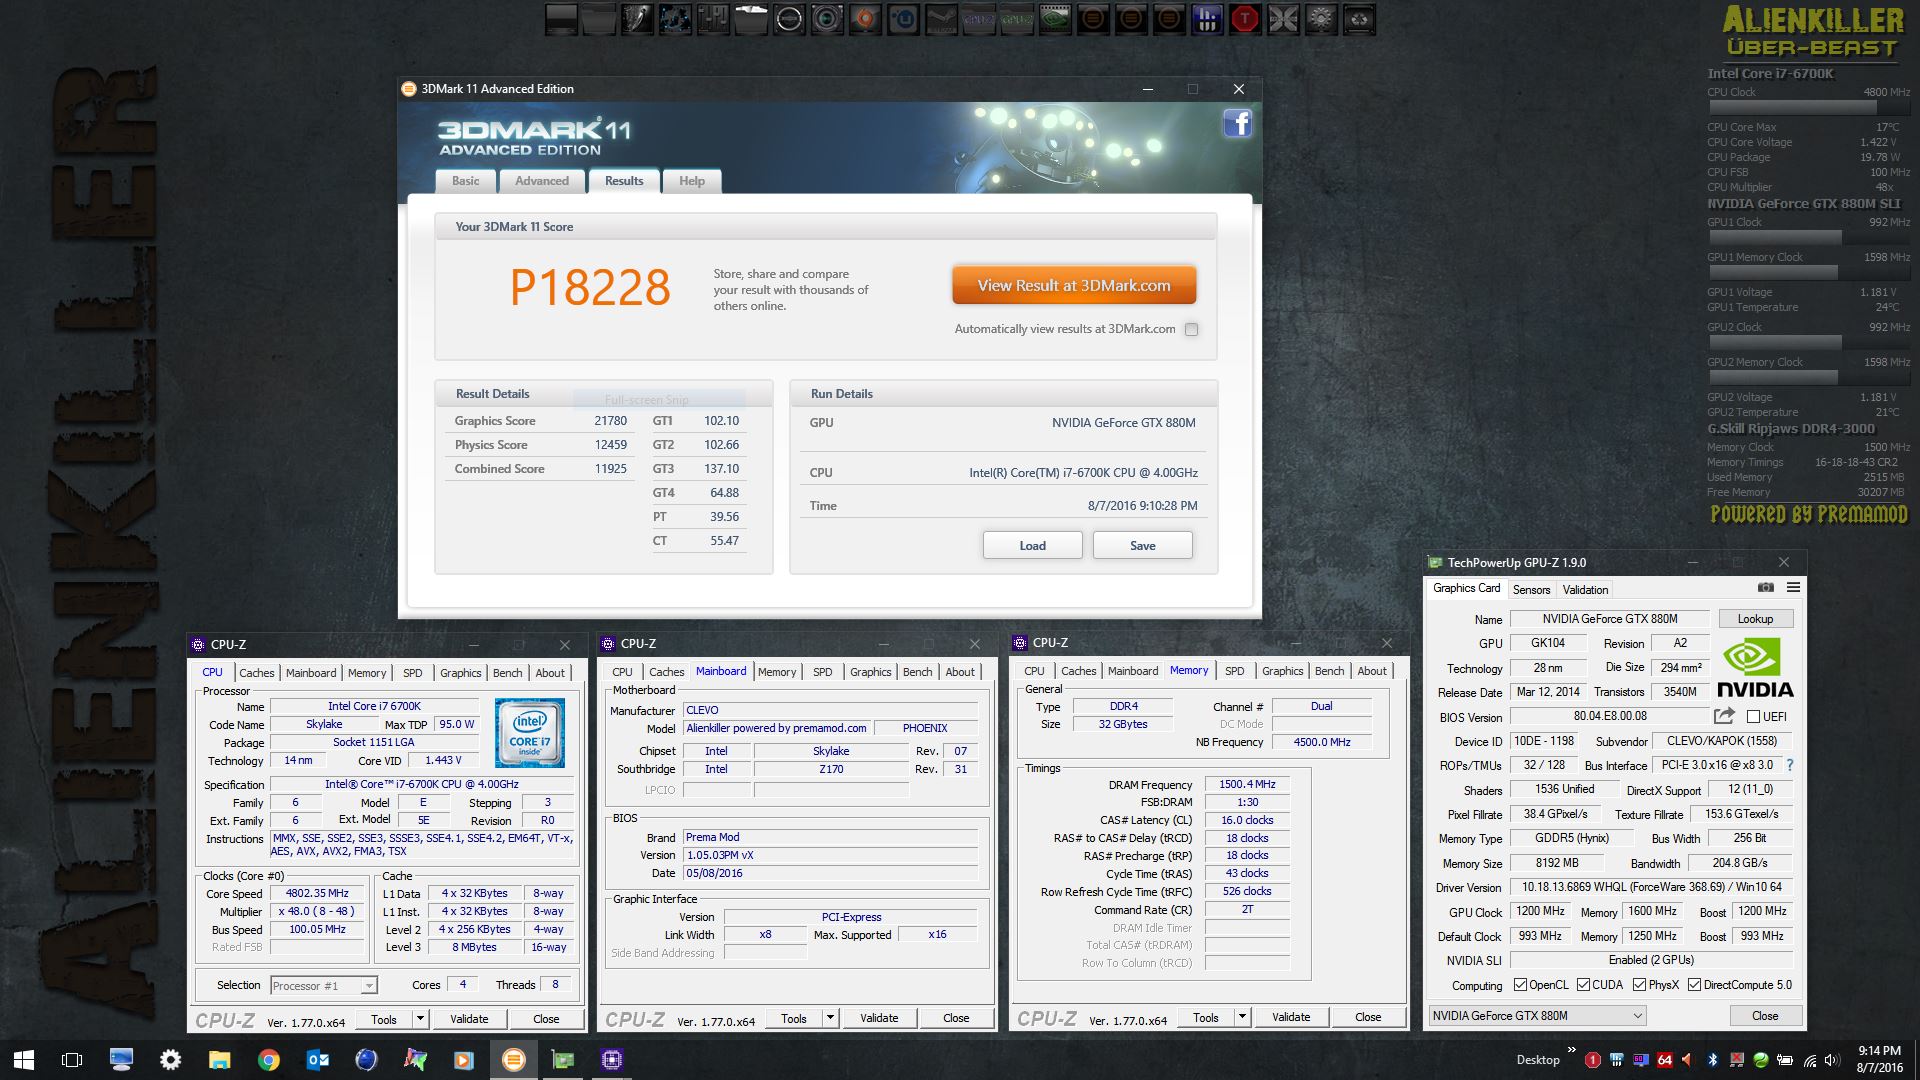Expand the GPU selection dropdown in GPU-Z
Screen dimensions: 1920x1080
[1637, 1016]
